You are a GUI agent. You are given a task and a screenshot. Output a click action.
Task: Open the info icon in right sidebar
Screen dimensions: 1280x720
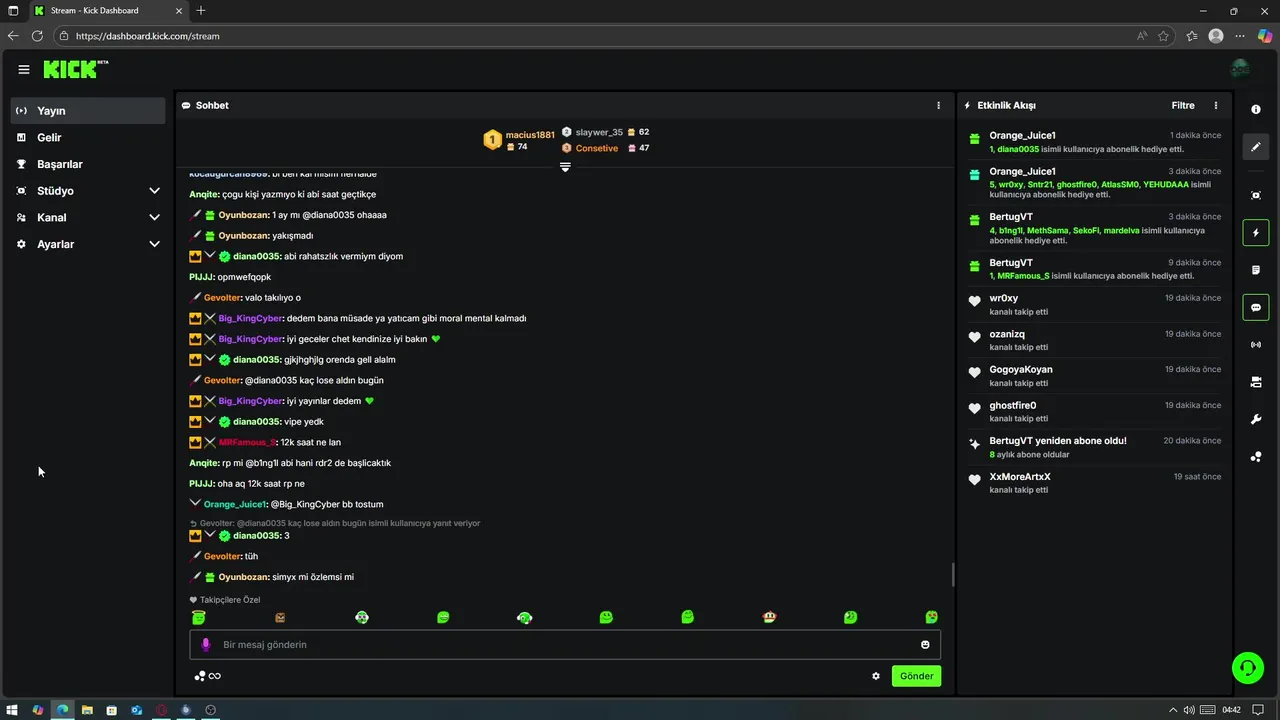pyautogui.click(x=1256, y=110)
